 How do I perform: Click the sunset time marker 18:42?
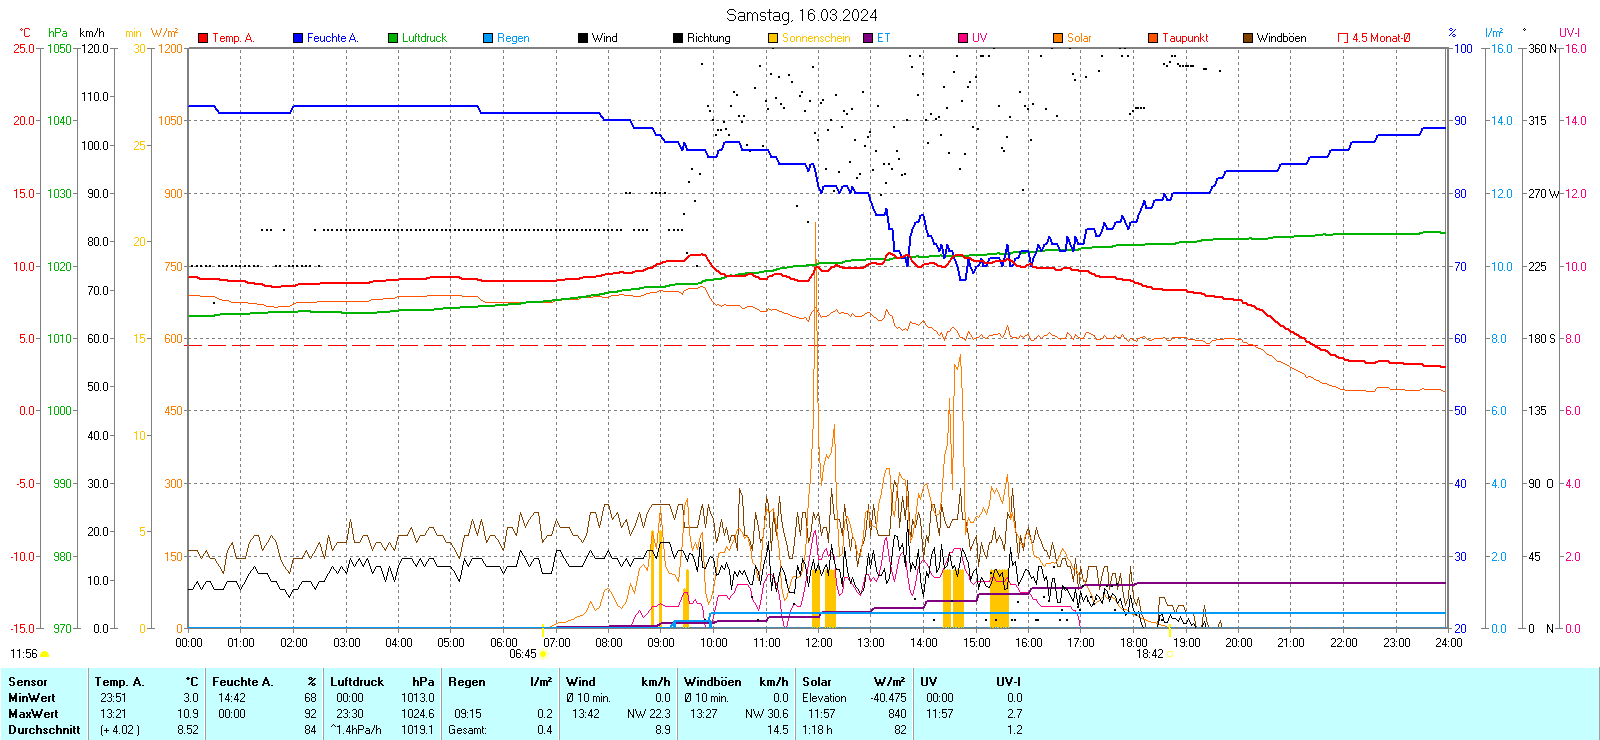pos(1149,654)
